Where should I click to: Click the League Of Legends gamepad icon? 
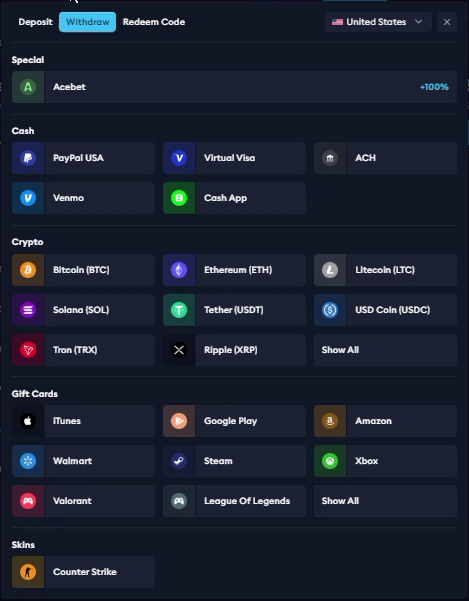[x=179, y=501]
